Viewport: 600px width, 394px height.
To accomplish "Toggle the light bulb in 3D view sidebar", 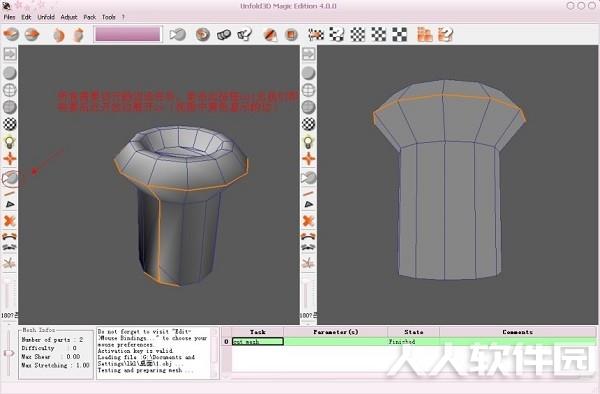I will tap(10, 142).
